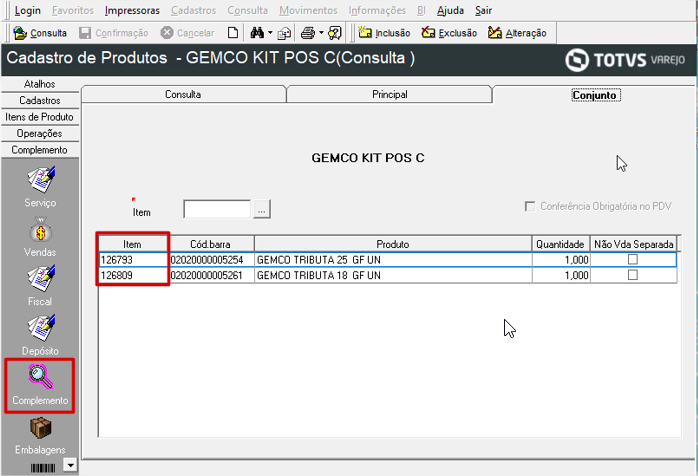Click the blank new document icon
698x476 pixels.
[x=233, y=33]
